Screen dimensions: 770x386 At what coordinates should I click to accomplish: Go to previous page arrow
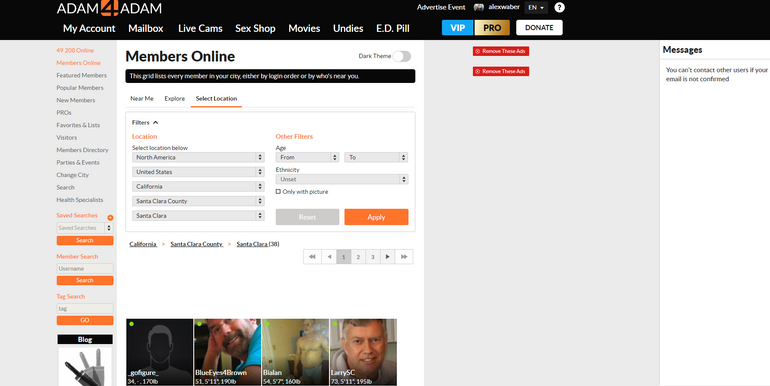pos(329,256)
